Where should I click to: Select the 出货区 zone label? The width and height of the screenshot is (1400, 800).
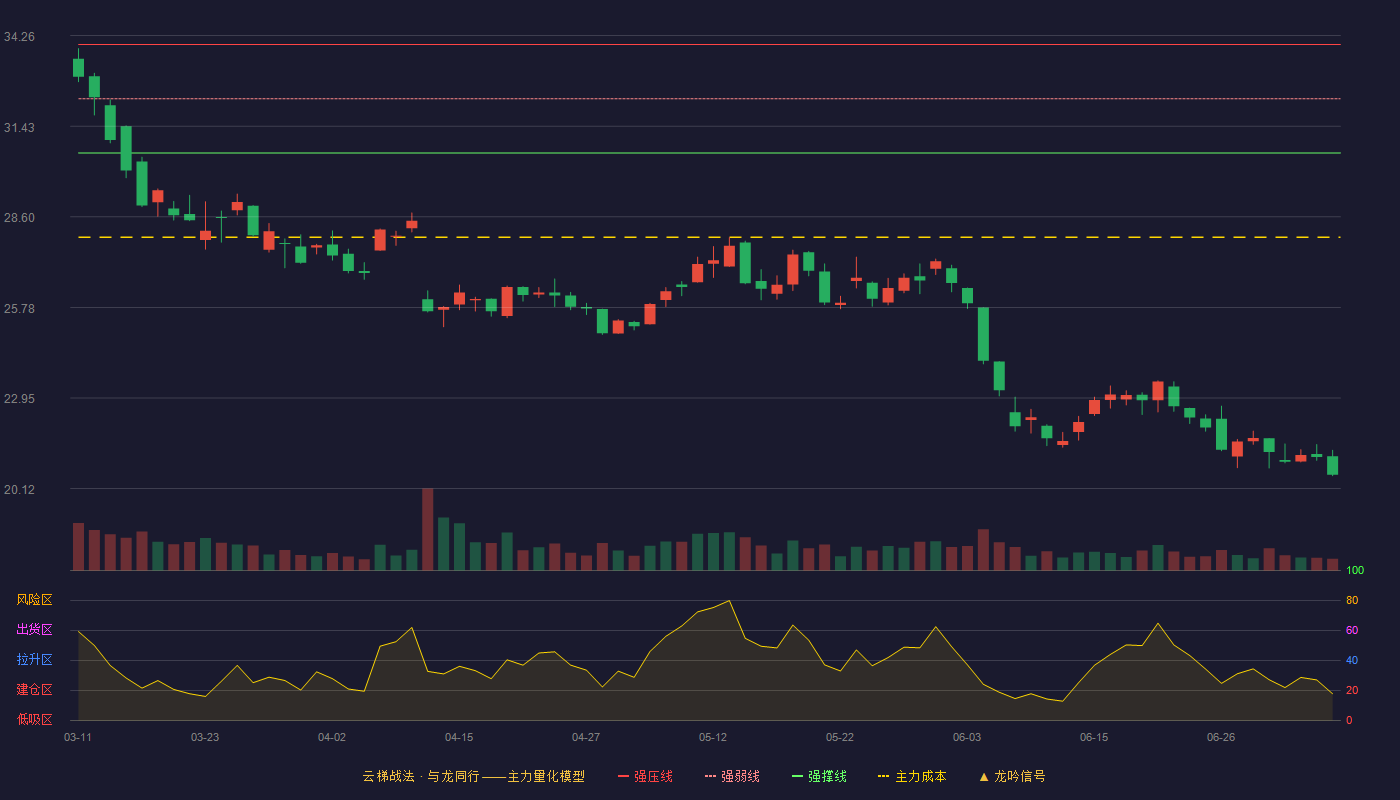coord(34,630)
